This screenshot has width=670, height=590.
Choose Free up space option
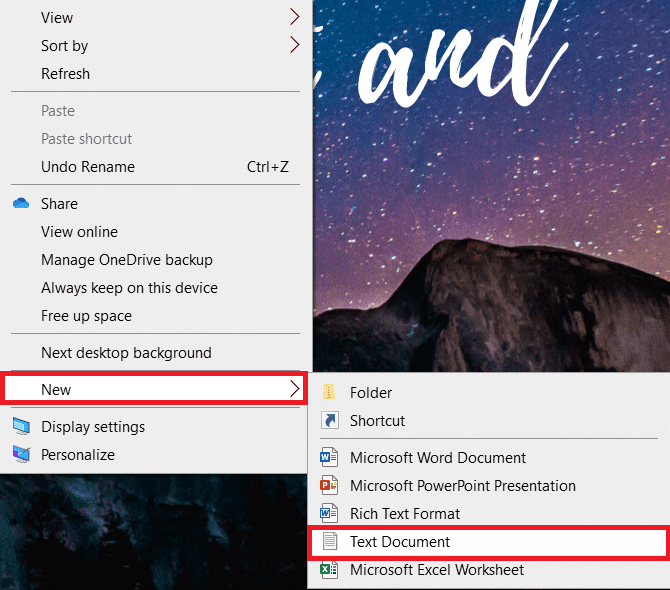click(x=86, y=316)
